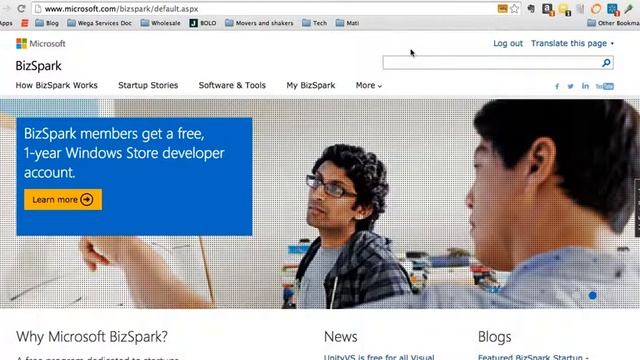Open the red bookmark icon beside Apps

pos(25,23)
